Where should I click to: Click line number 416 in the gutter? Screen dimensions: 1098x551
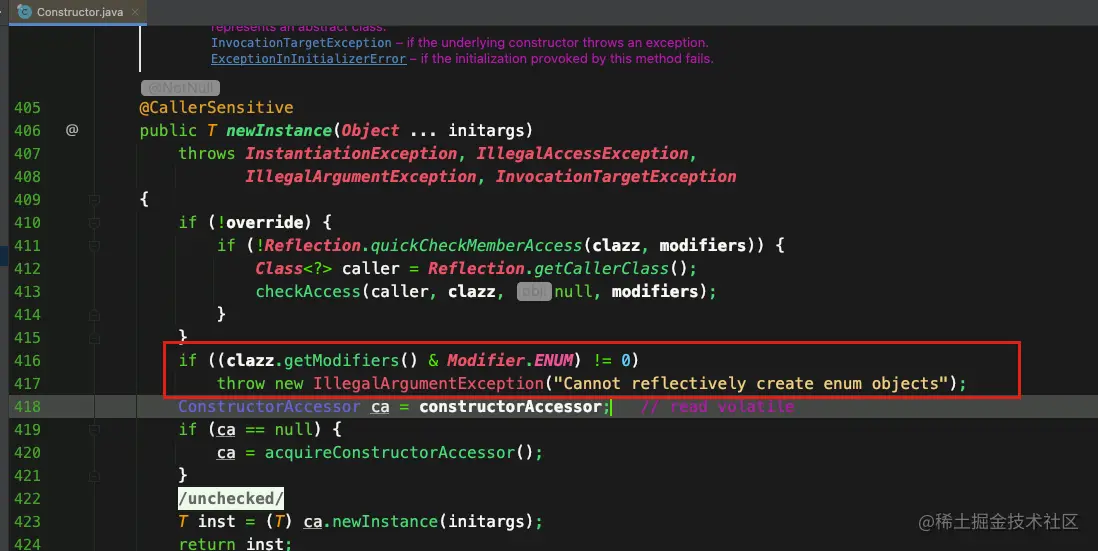coord(27,361)
